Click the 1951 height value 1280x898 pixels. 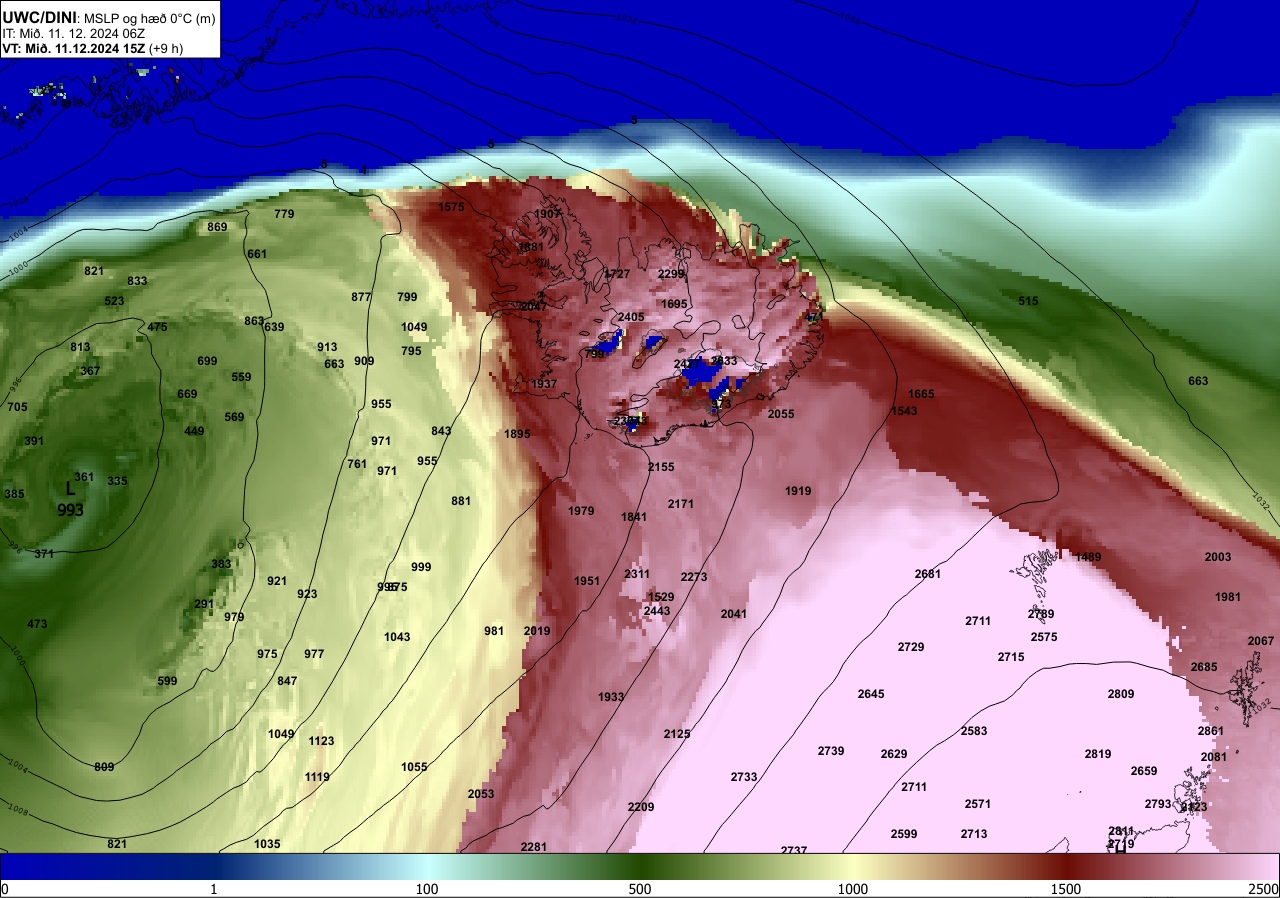tap(587, 581)
